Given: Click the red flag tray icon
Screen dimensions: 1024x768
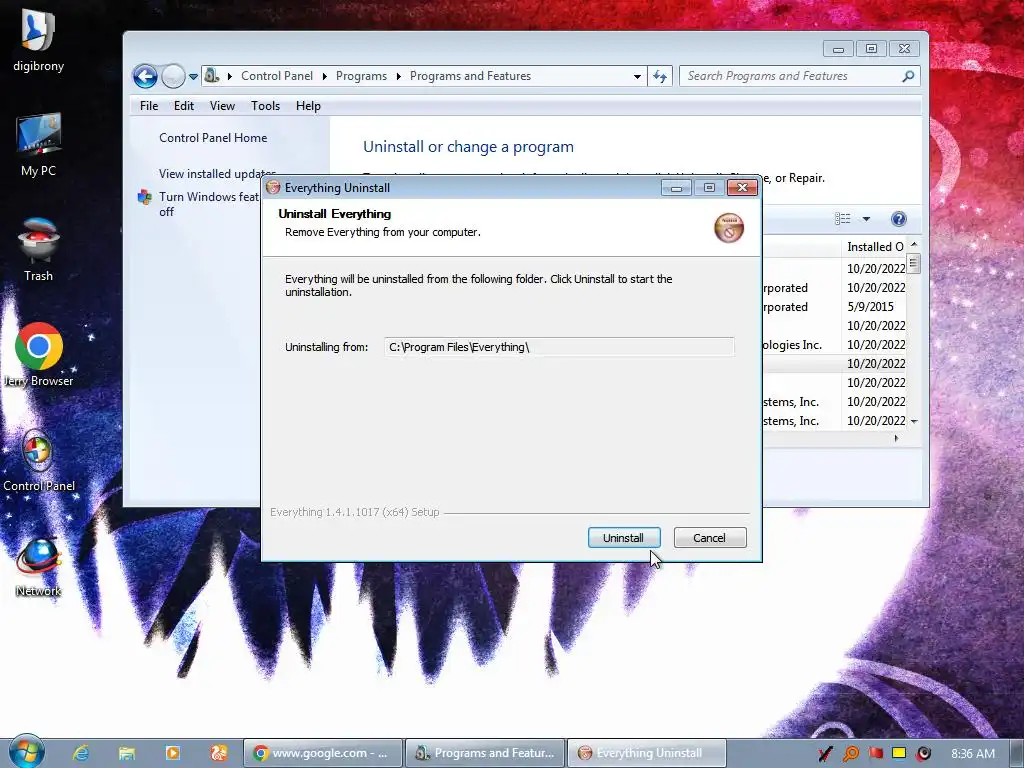Looking at the screenshot, I should pyautogui.click(x=875, y=753).
